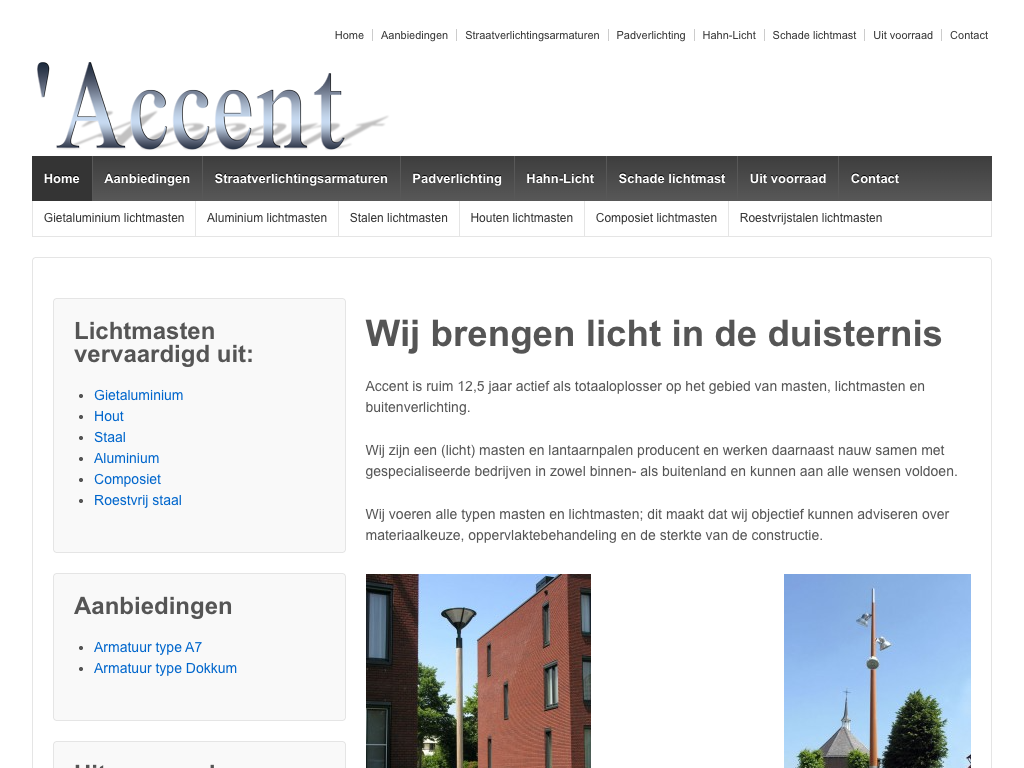The height and width of the screenshot is (768, 1024).
Task: Click the Accent logo image
Action: pos(211,105)
